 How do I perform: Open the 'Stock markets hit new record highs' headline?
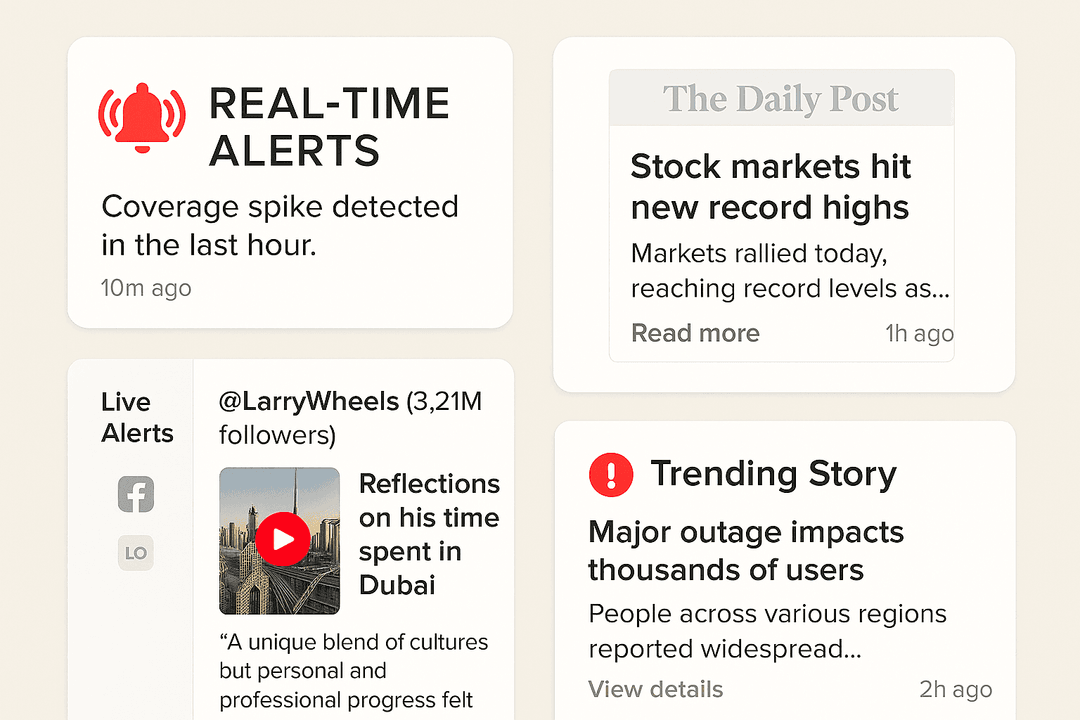[770, 187]
